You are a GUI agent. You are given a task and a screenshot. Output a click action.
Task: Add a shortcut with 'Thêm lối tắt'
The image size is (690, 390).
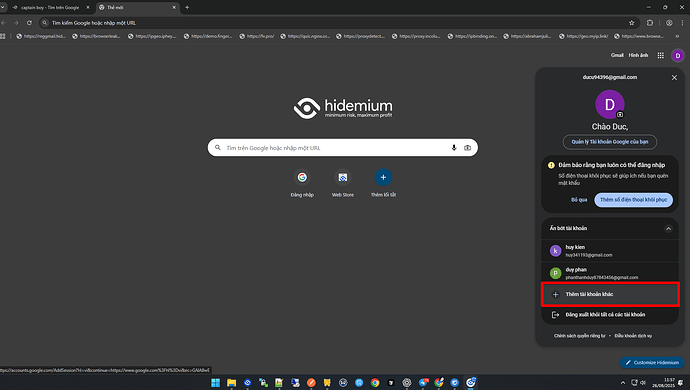383,183
